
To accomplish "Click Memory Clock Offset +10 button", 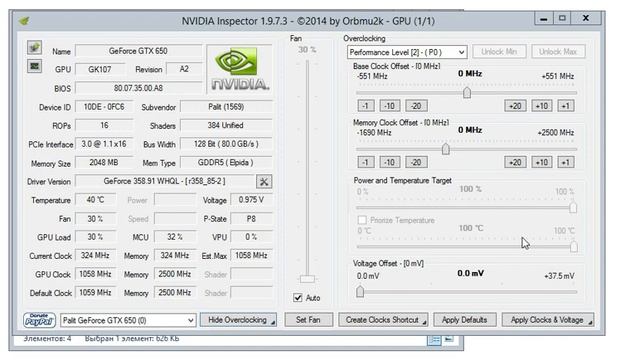I will 542,162.
